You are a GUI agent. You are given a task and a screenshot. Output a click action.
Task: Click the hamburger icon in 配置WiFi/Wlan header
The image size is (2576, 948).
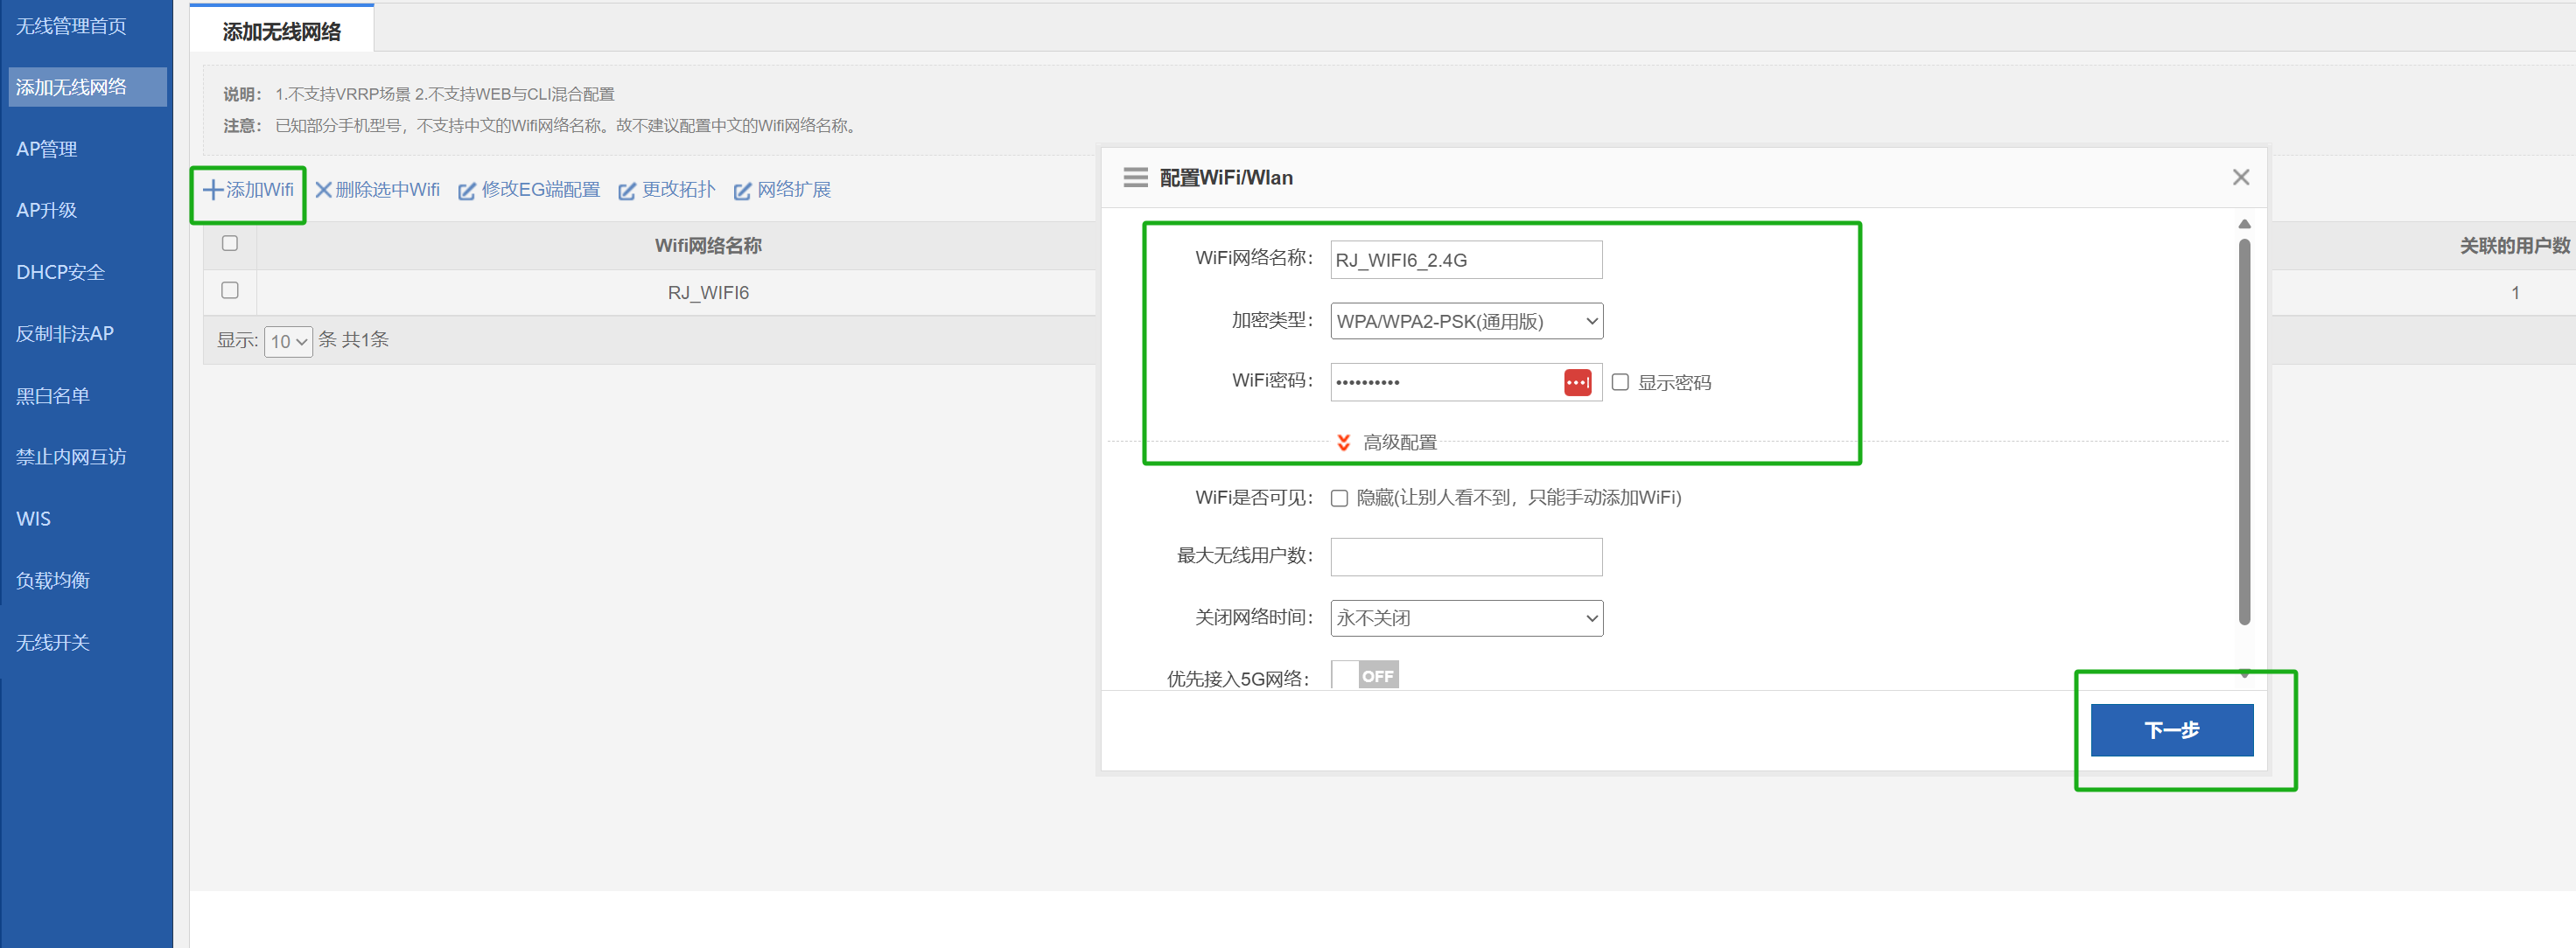[1135, 178]
